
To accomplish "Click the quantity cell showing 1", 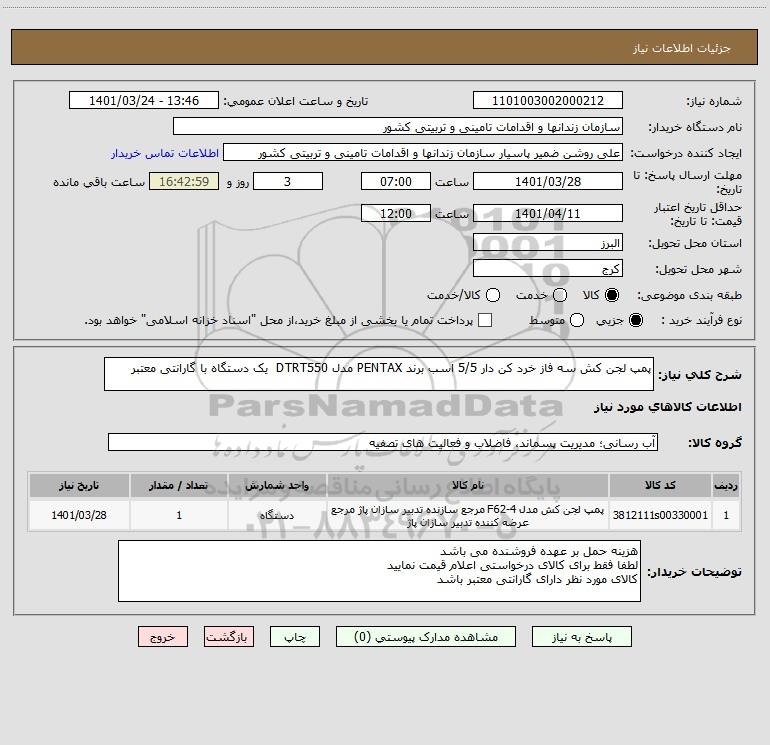I will [x=179, y=515].
